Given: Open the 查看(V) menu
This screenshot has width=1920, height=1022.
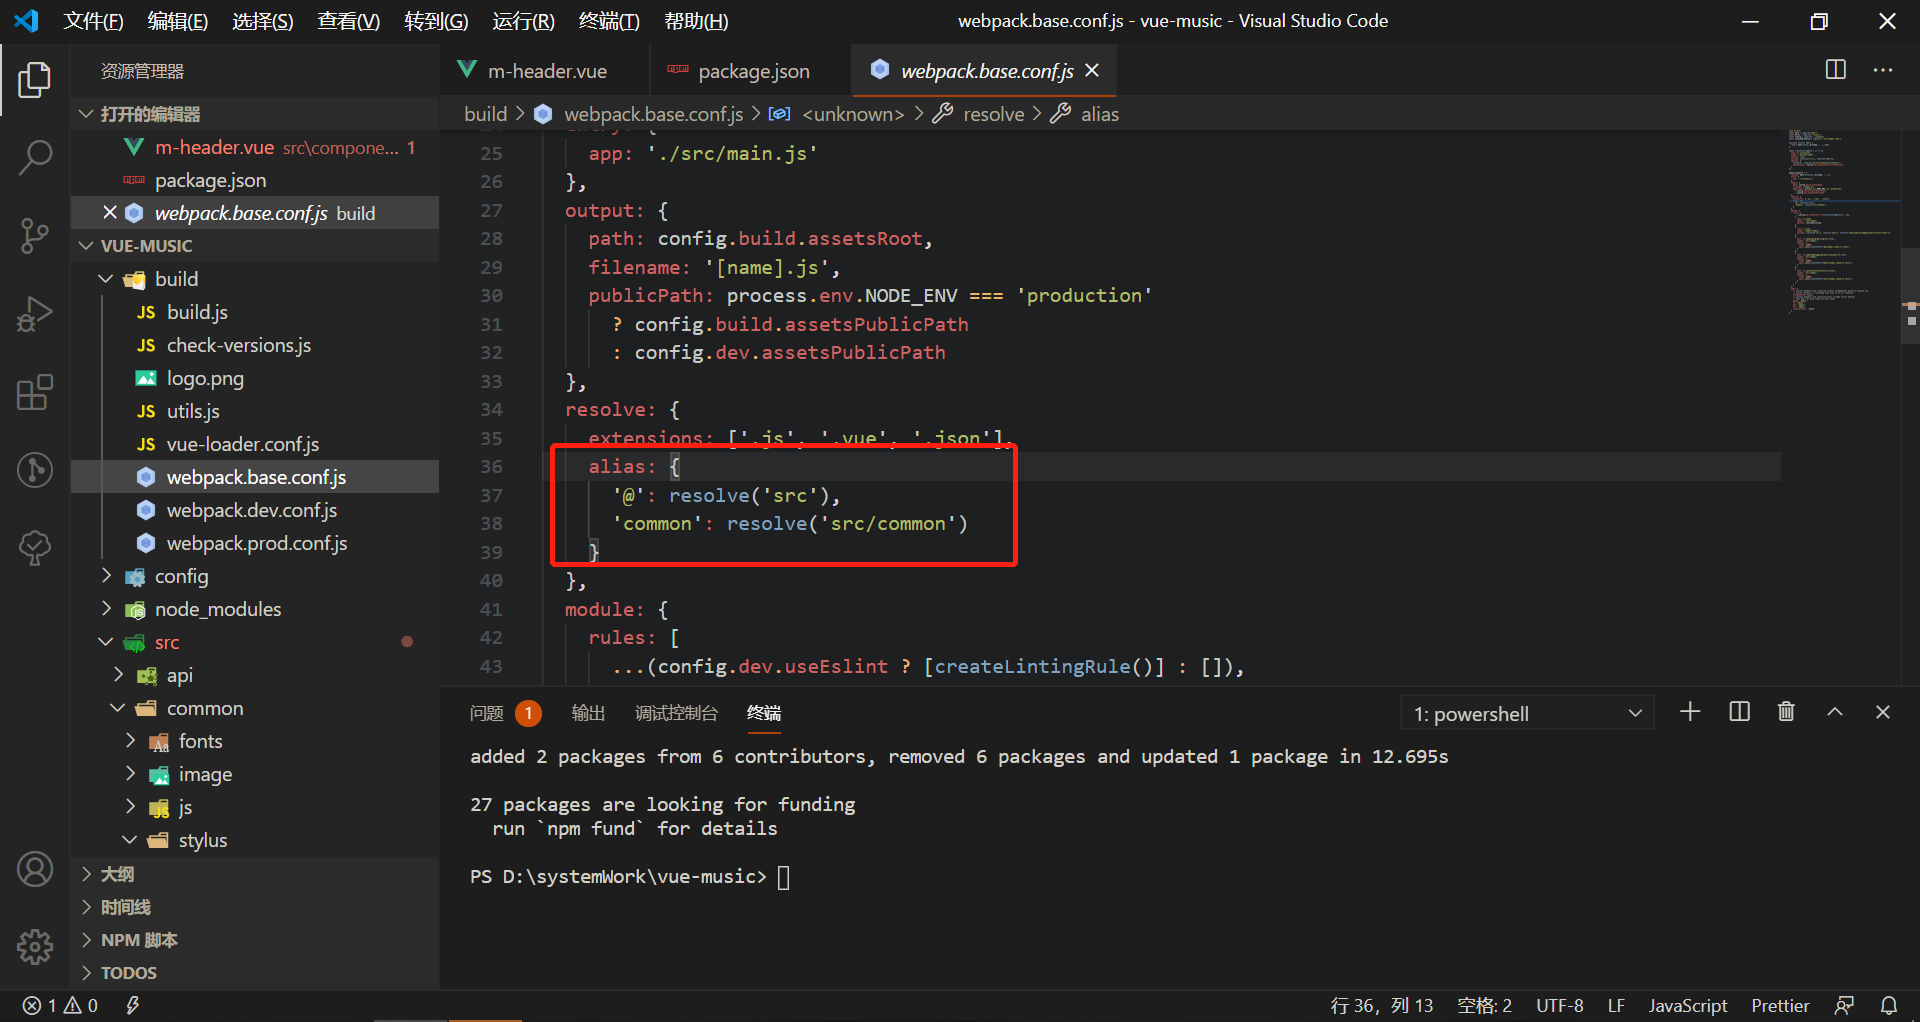Looking at the screenshot, I should click(x=349, y=21).
